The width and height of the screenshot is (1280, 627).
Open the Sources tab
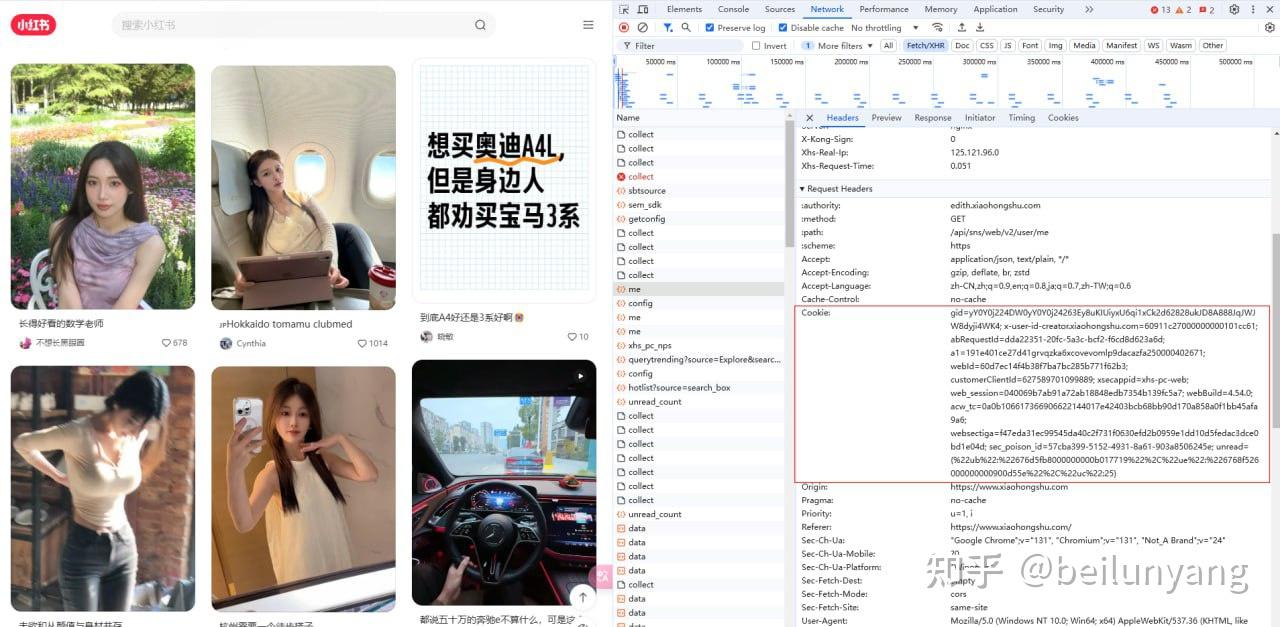click(780, 9)
